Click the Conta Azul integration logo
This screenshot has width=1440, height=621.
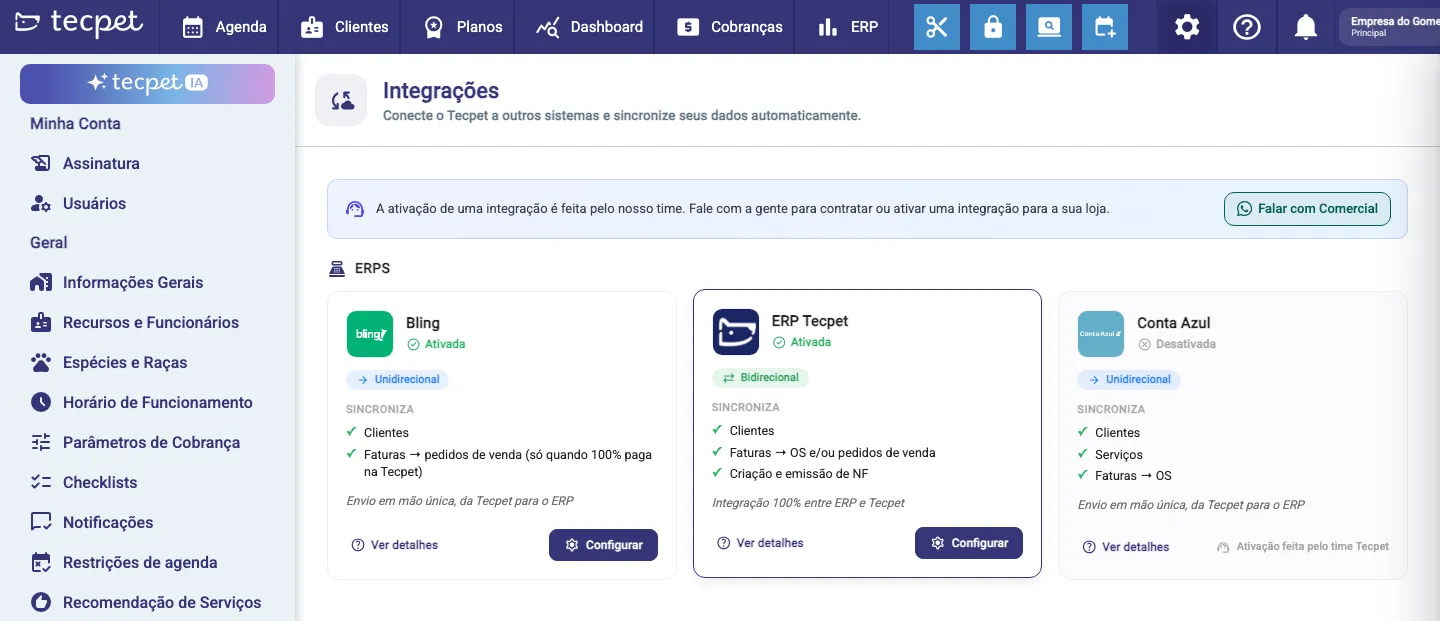[x=1101, y=334]
